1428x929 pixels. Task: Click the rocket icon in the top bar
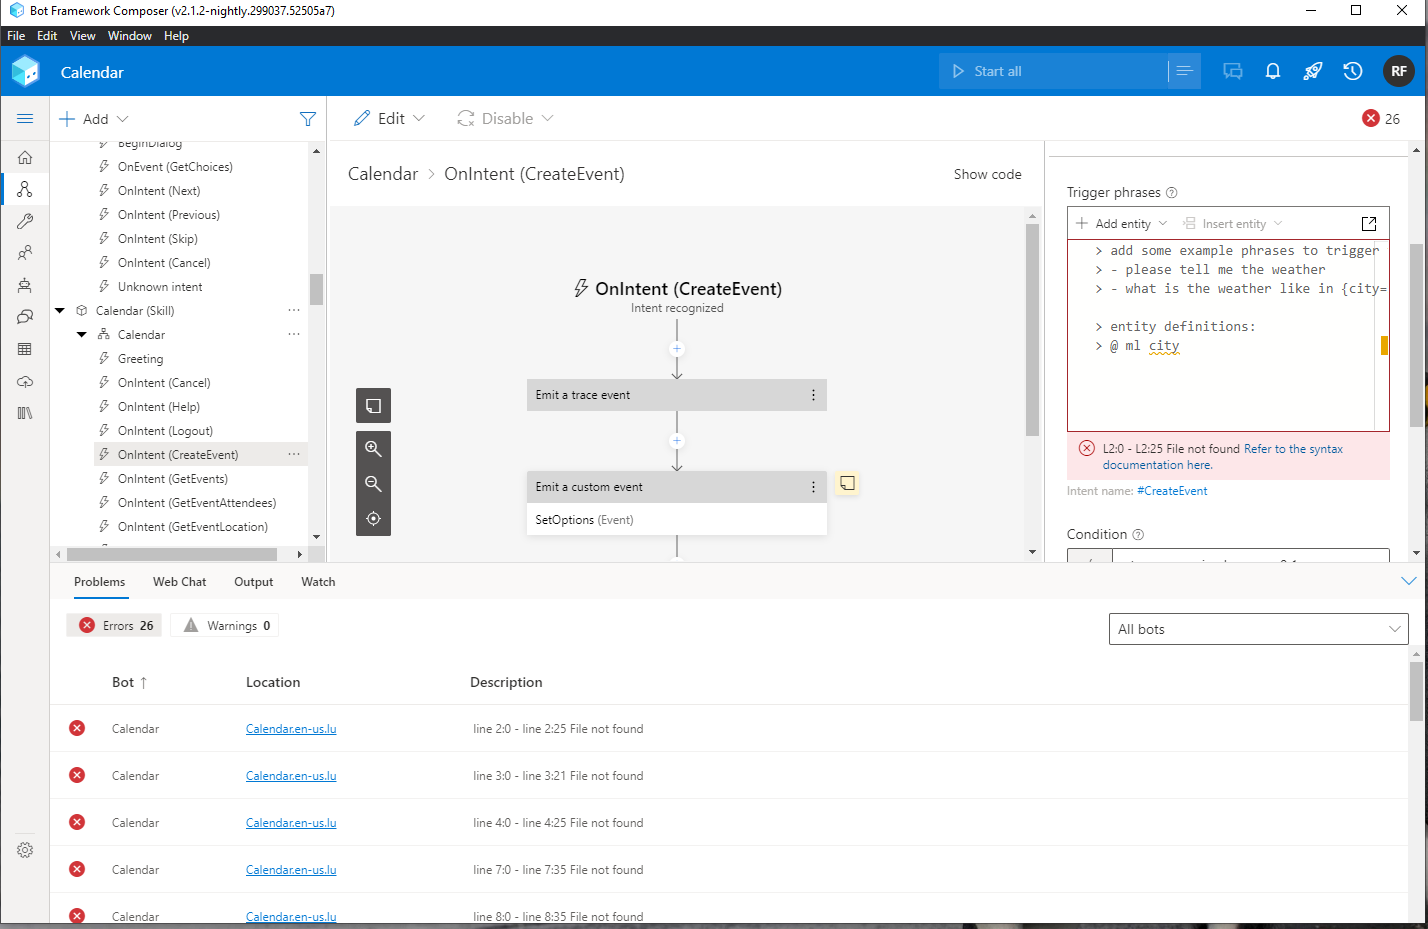click(1312, 71)
